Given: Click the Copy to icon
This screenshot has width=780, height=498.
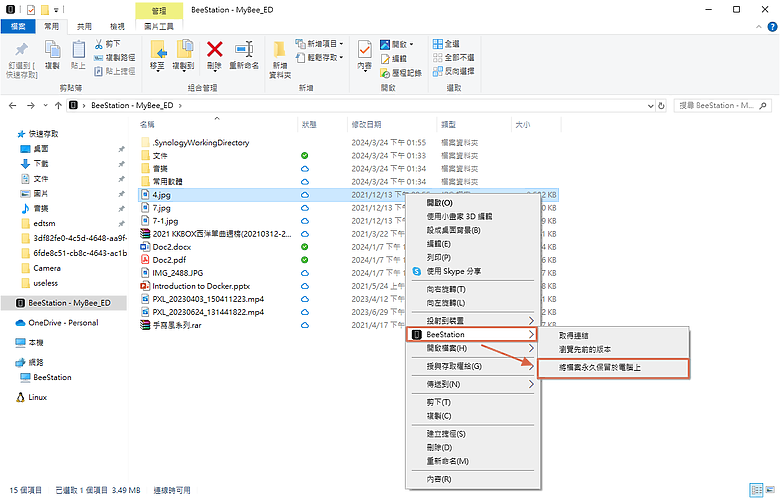Looking at the screenshot, I should coord(184,50).
